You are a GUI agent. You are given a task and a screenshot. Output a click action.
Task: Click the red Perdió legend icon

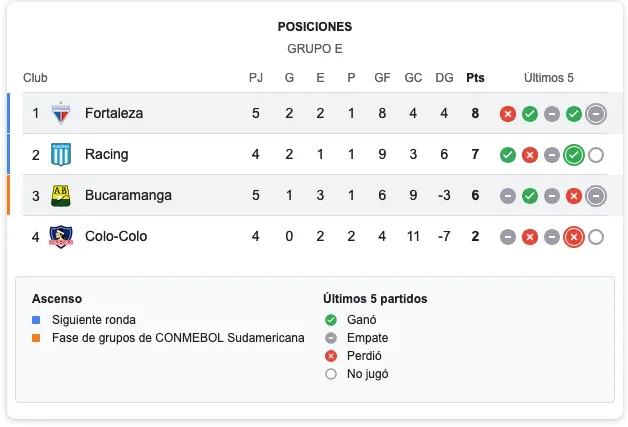(x=331, y=356)
